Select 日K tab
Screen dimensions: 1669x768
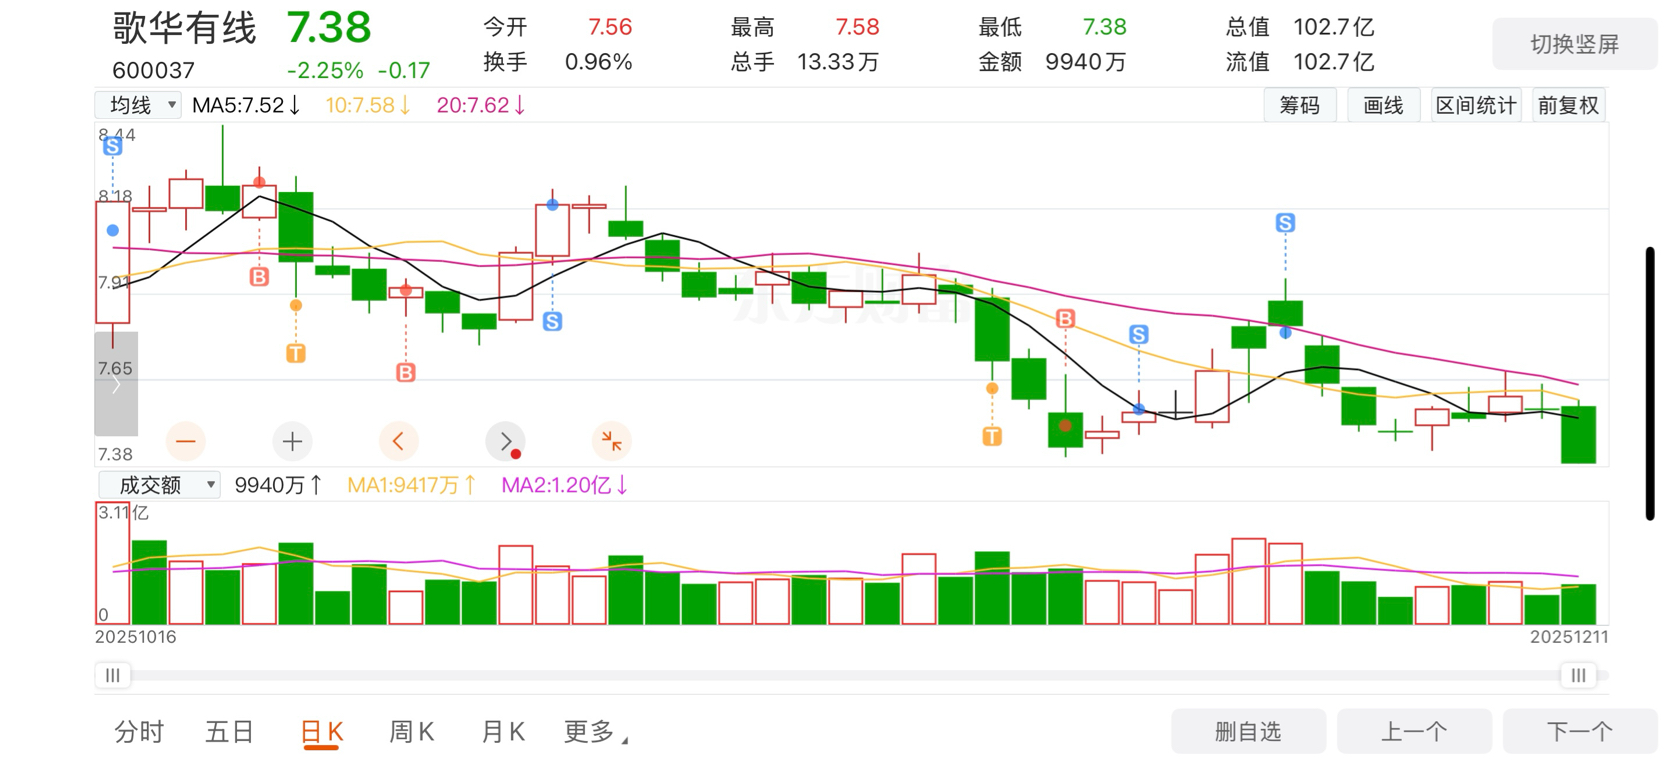click(x=322, y=732)
